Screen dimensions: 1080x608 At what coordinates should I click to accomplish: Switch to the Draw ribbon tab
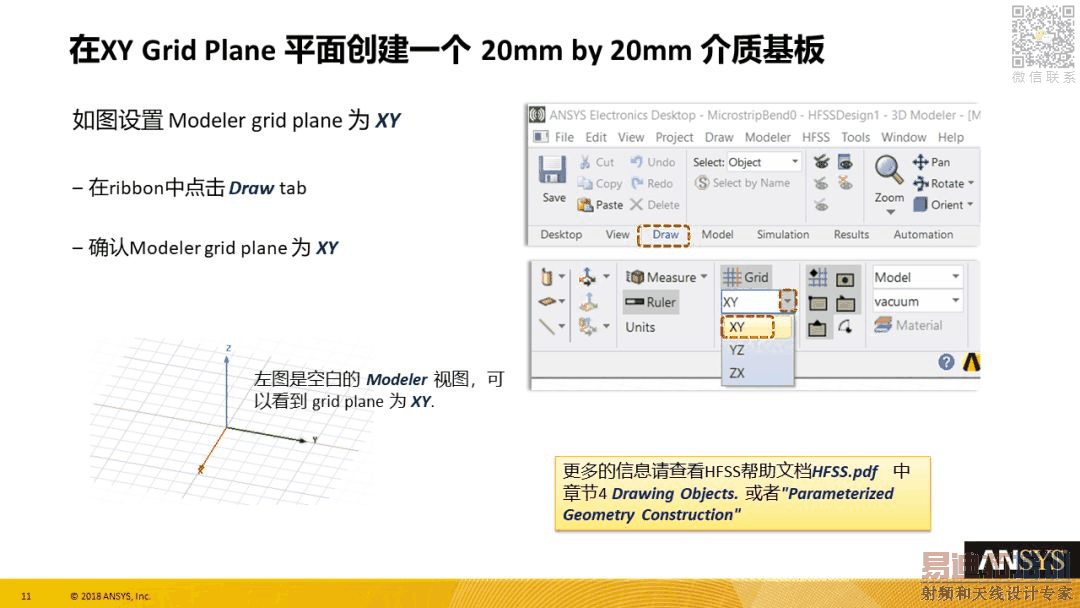(665, 234)
